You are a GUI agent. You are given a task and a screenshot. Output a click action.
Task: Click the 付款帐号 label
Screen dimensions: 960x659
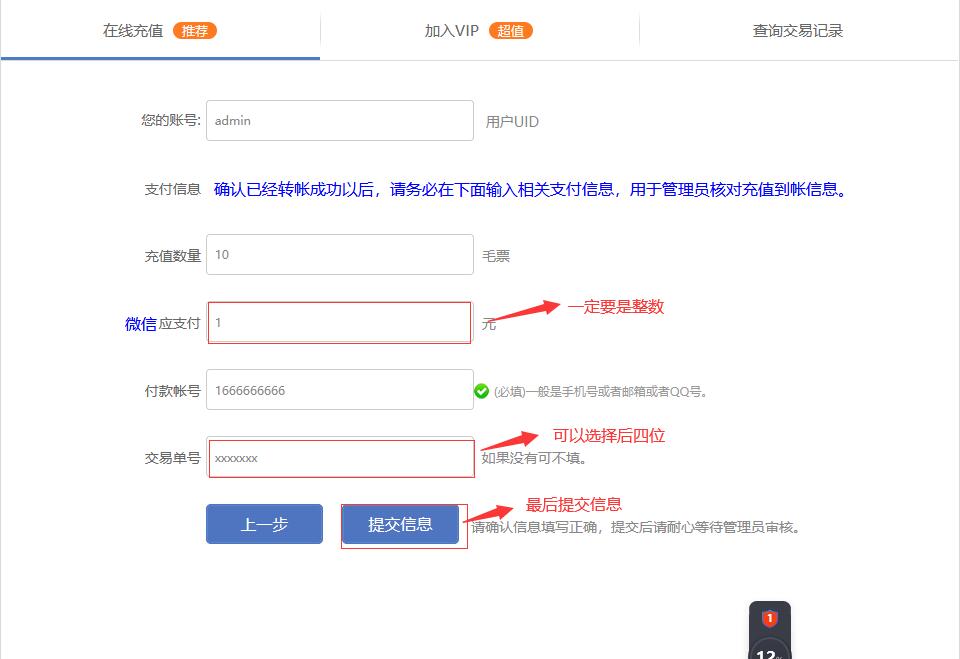click(173, 391)
